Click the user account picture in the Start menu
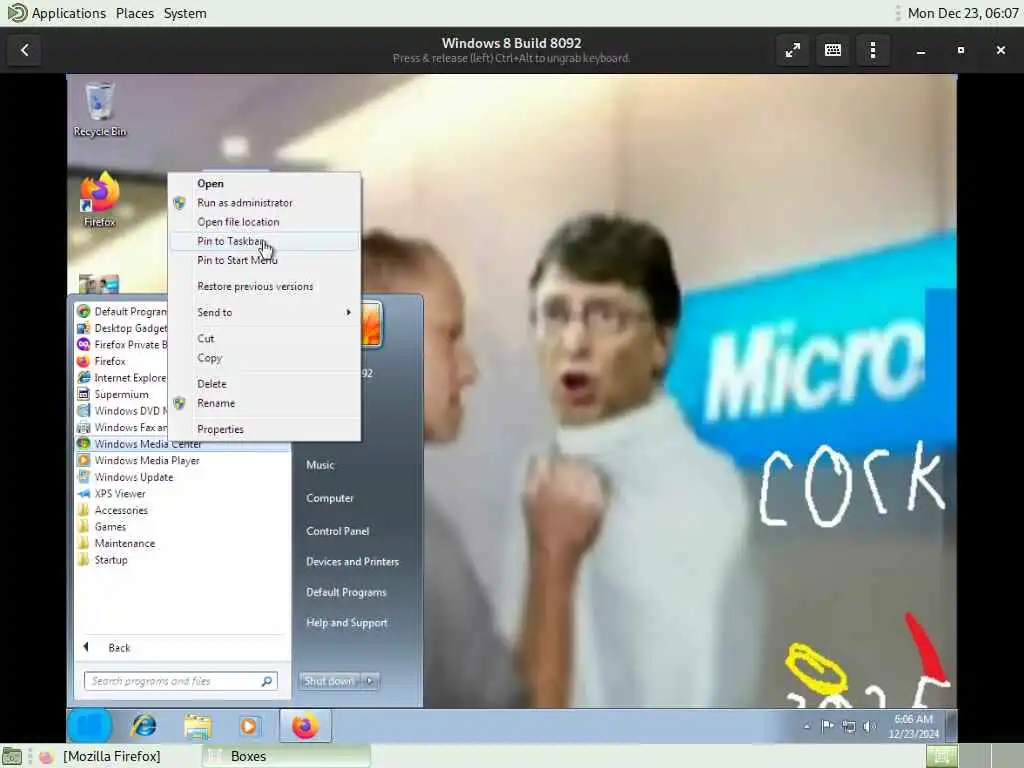1024x768 pixels. pos(370,323)
